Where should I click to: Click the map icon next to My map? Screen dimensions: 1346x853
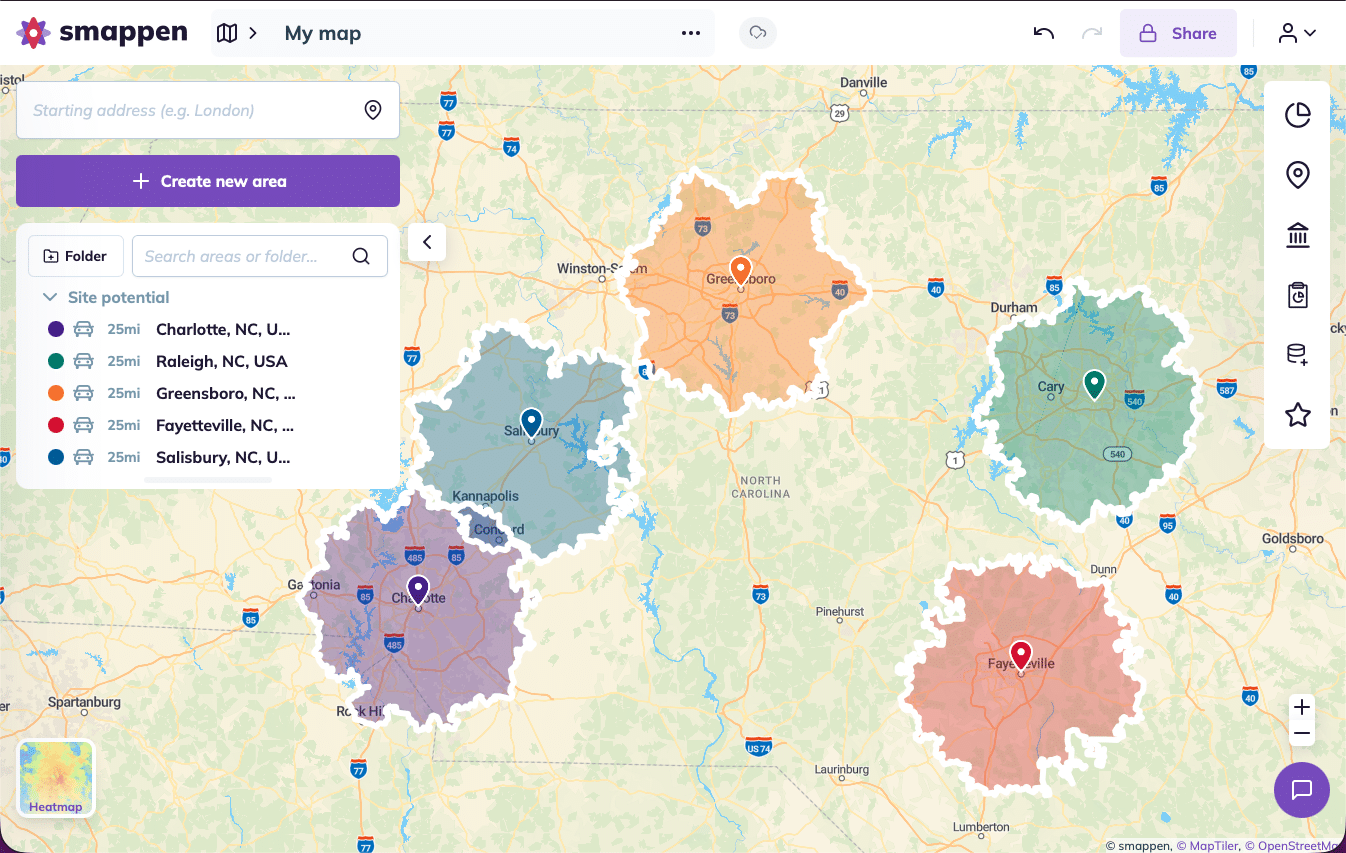(226, 32)
